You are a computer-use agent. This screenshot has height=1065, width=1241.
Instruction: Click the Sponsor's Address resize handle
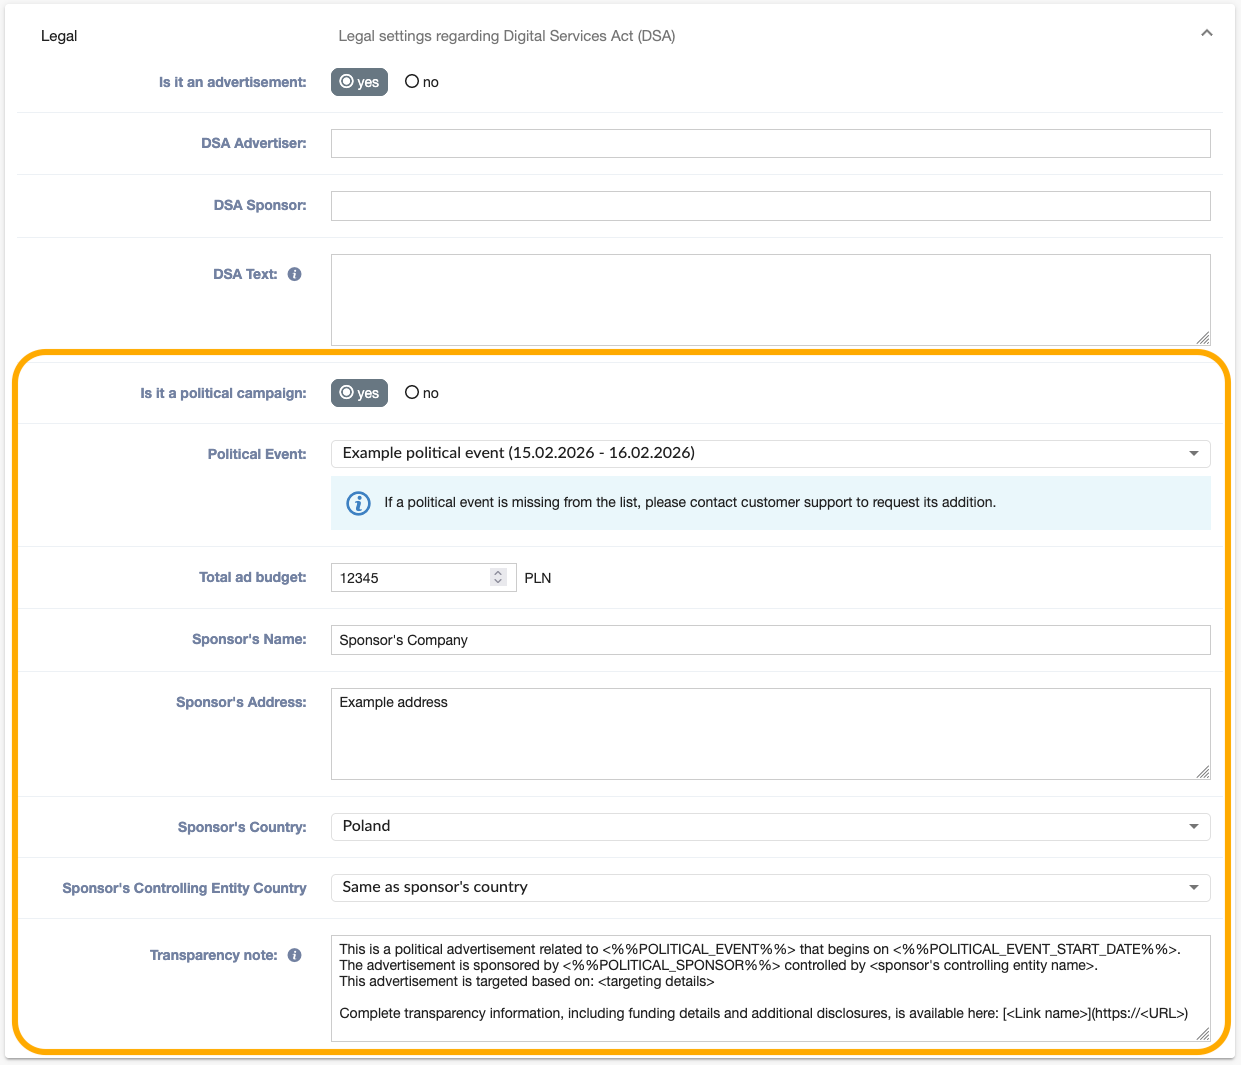pyautogui.click(x=1203, y=772)
